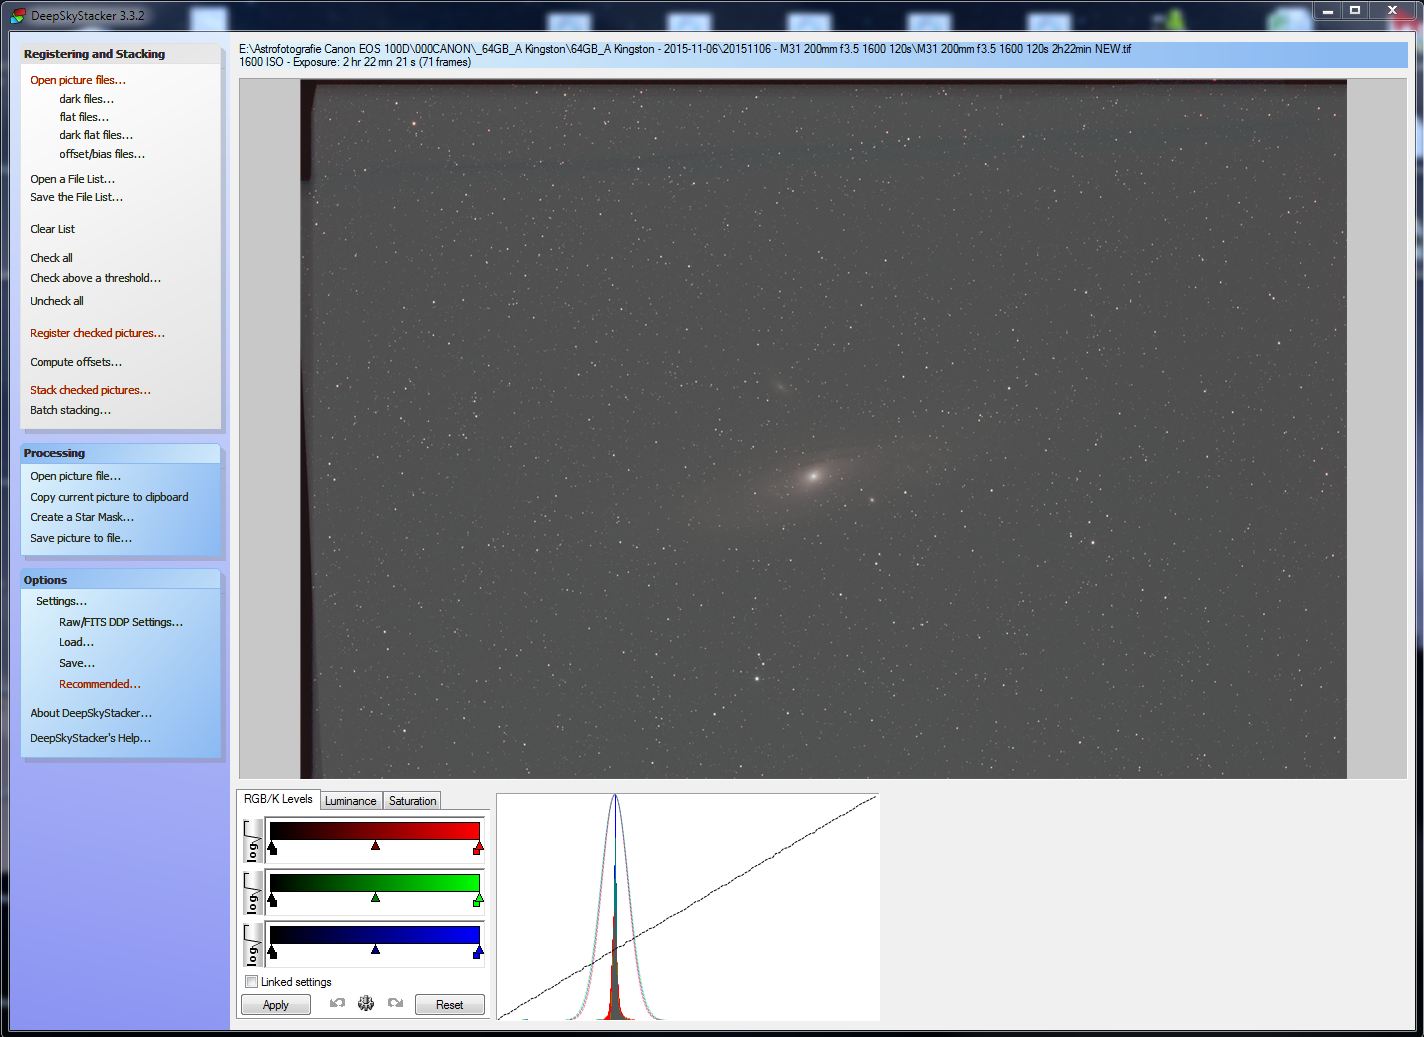Click an application icon on the top taskbar
1424x1037 pixels.
[571, 18]
